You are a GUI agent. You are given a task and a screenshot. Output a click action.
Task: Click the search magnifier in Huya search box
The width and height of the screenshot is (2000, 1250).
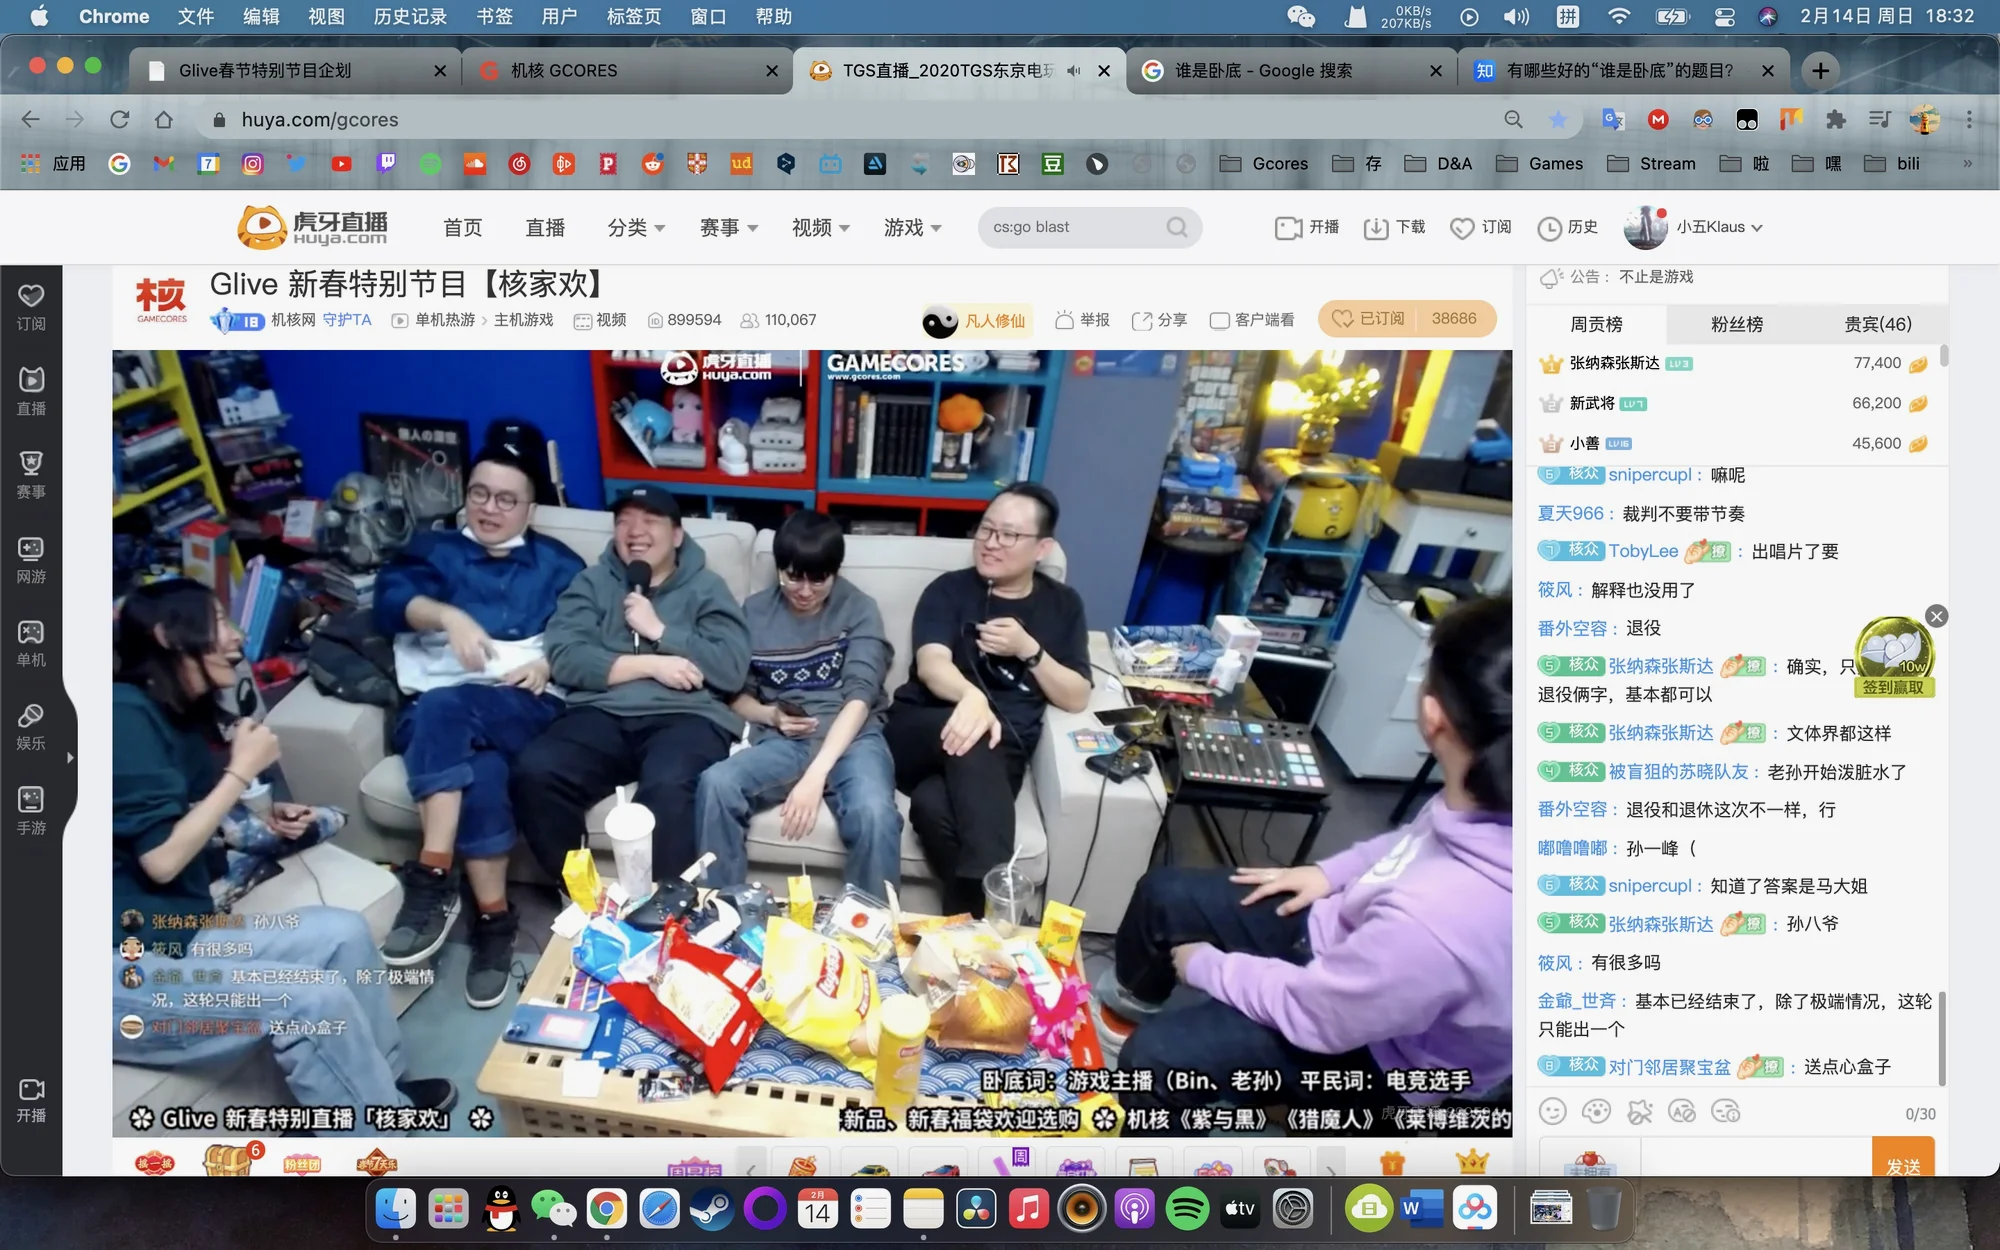pos(1177,227)
